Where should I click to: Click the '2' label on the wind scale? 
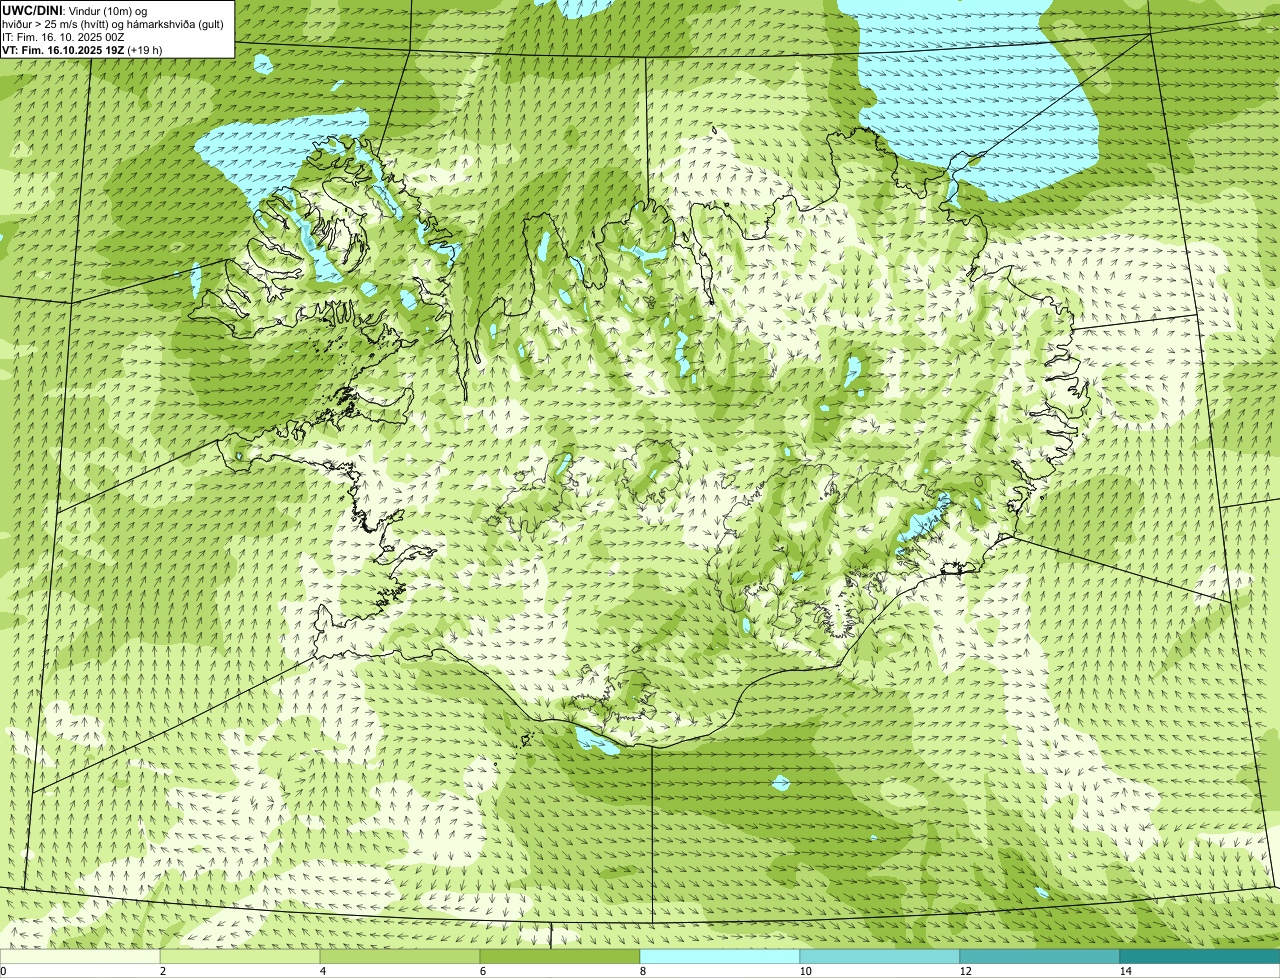pos(163,971)
